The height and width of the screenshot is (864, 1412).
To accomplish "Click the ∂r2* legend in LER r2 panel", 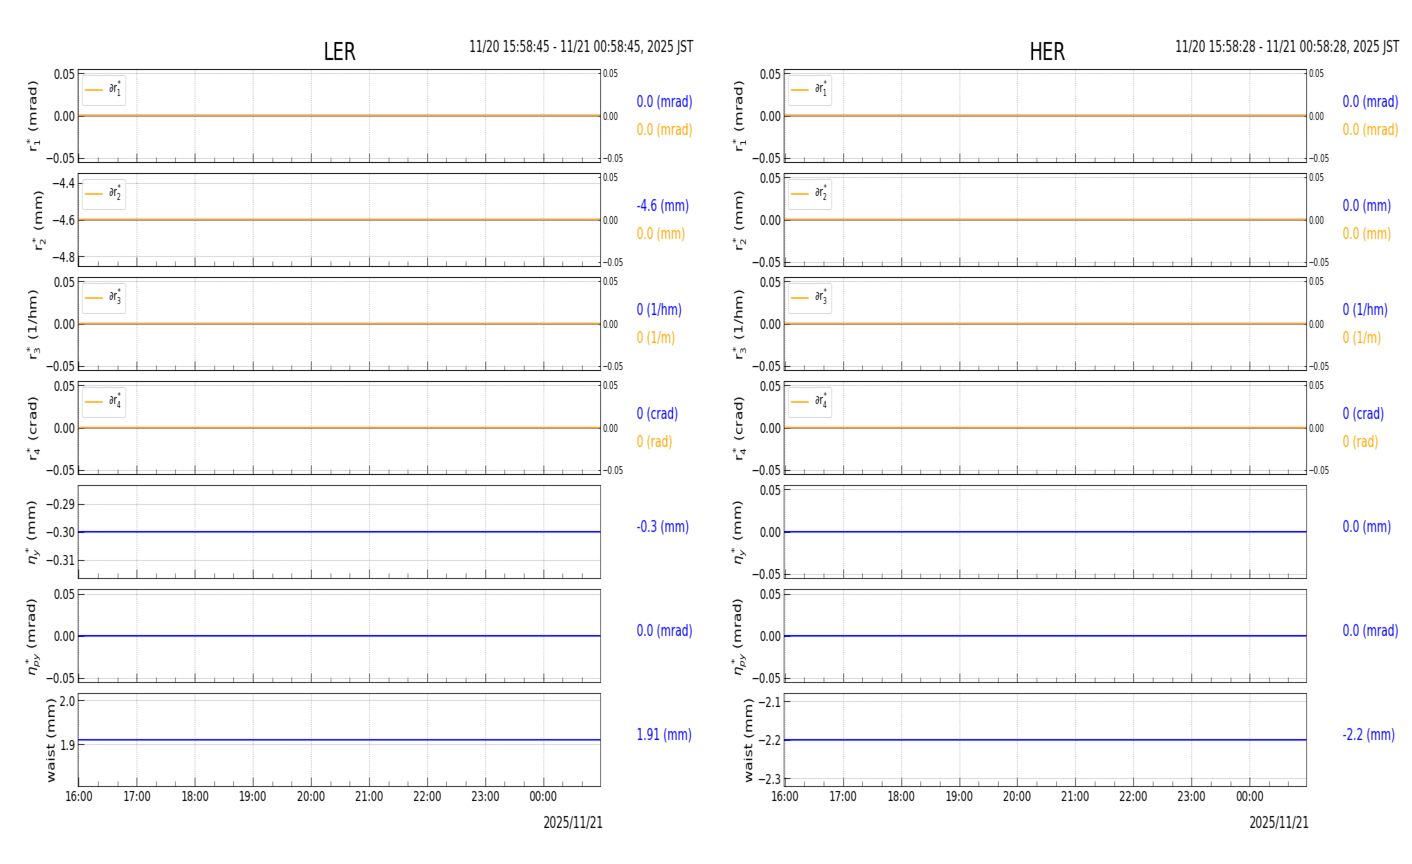I will point(104,194).
